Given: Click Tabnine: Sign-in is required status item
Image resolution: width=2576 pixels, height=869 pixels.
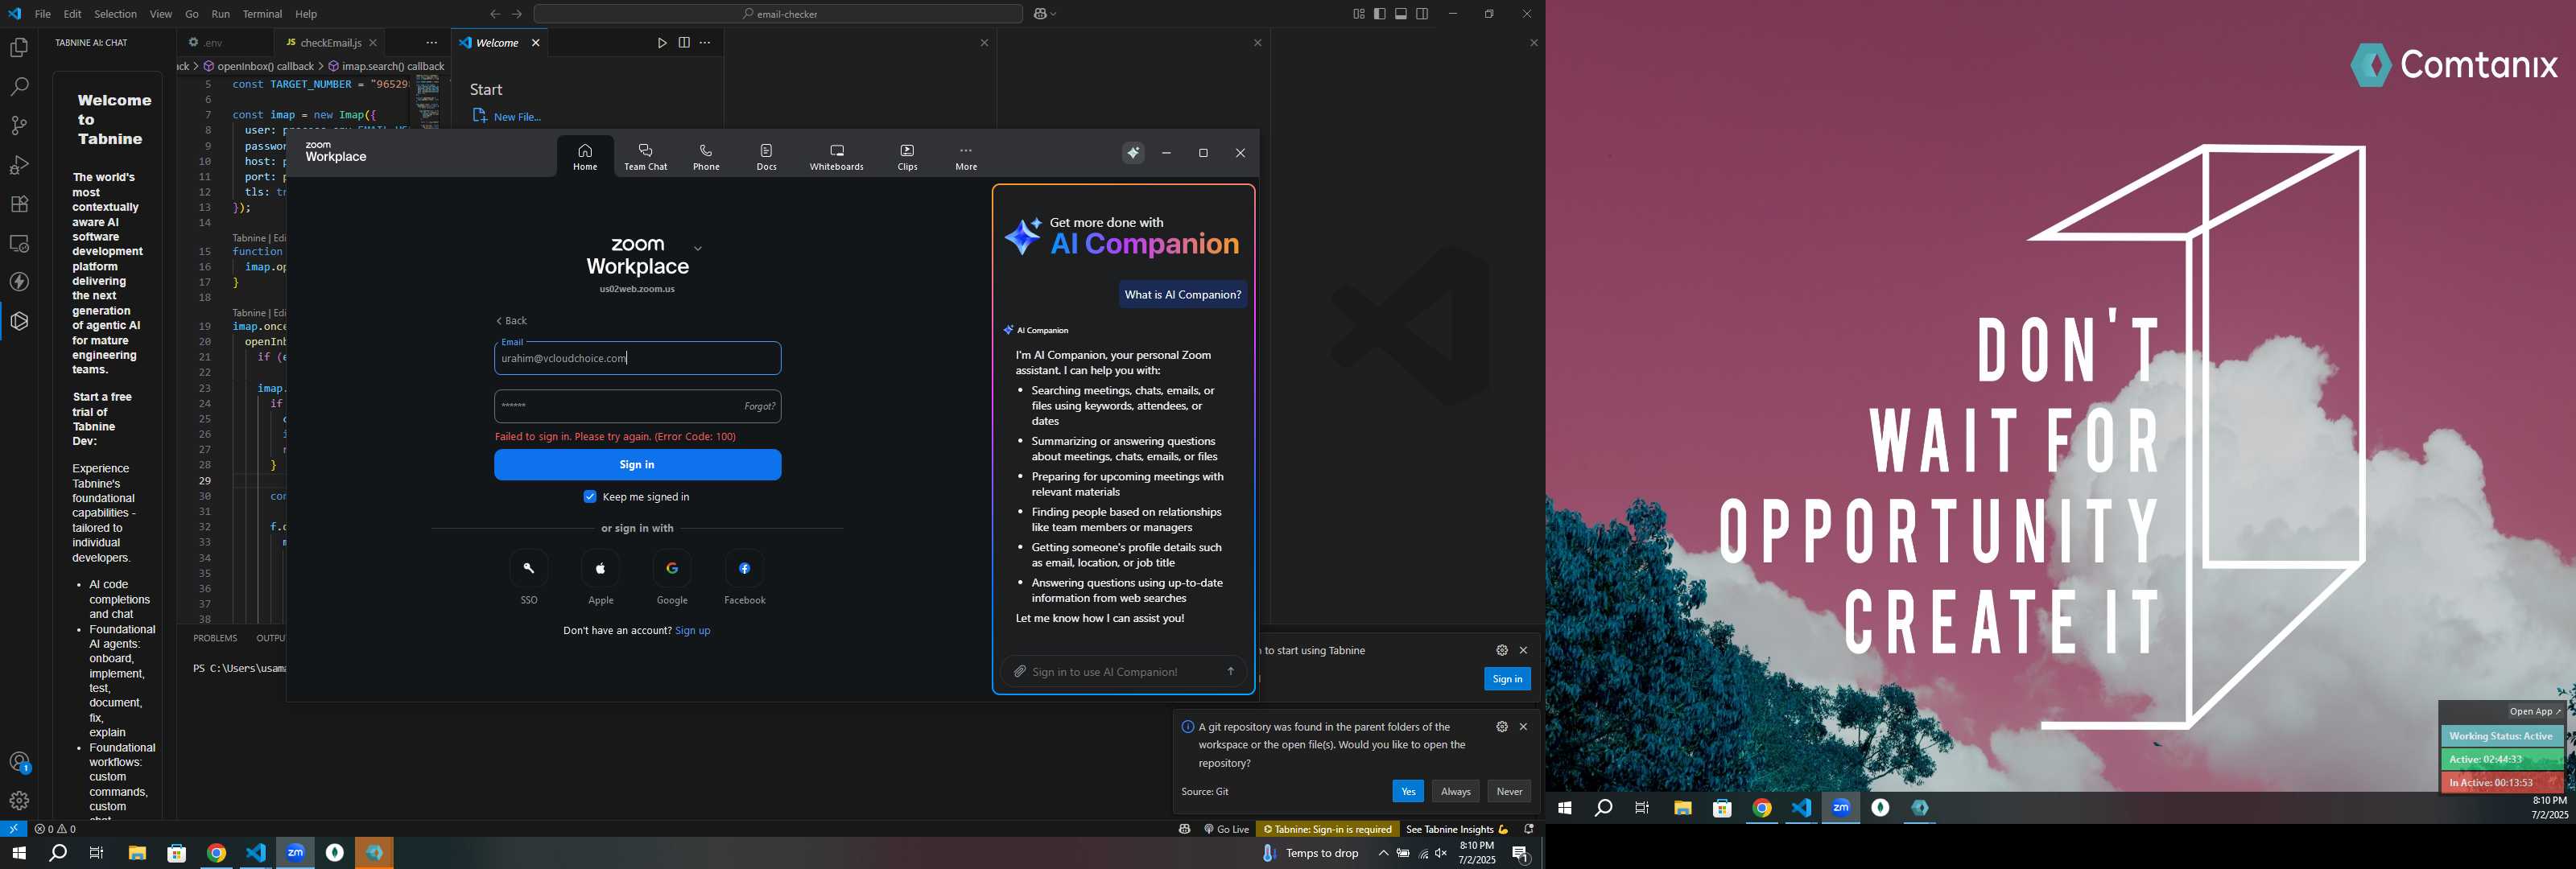Looking at the screenshot, I should point(1327,829).
